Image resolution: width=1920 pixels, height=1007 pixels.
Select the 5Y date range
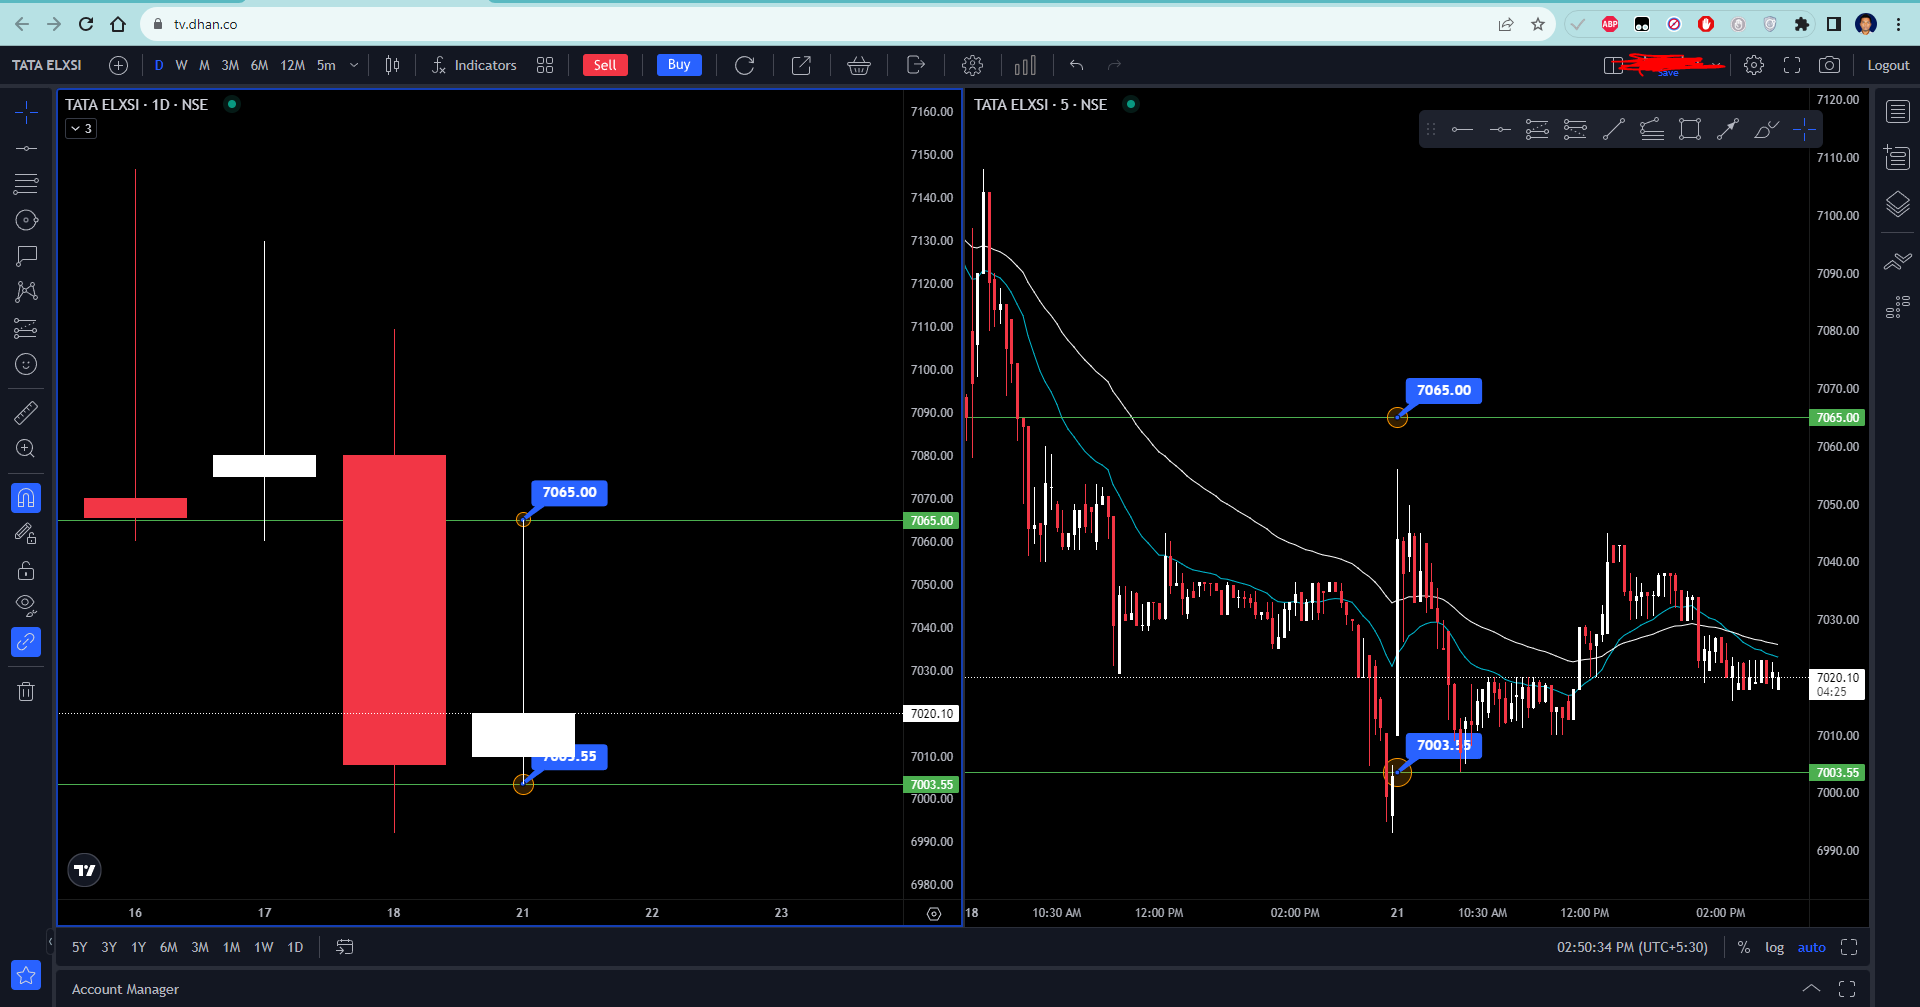(x=79, y=947)
